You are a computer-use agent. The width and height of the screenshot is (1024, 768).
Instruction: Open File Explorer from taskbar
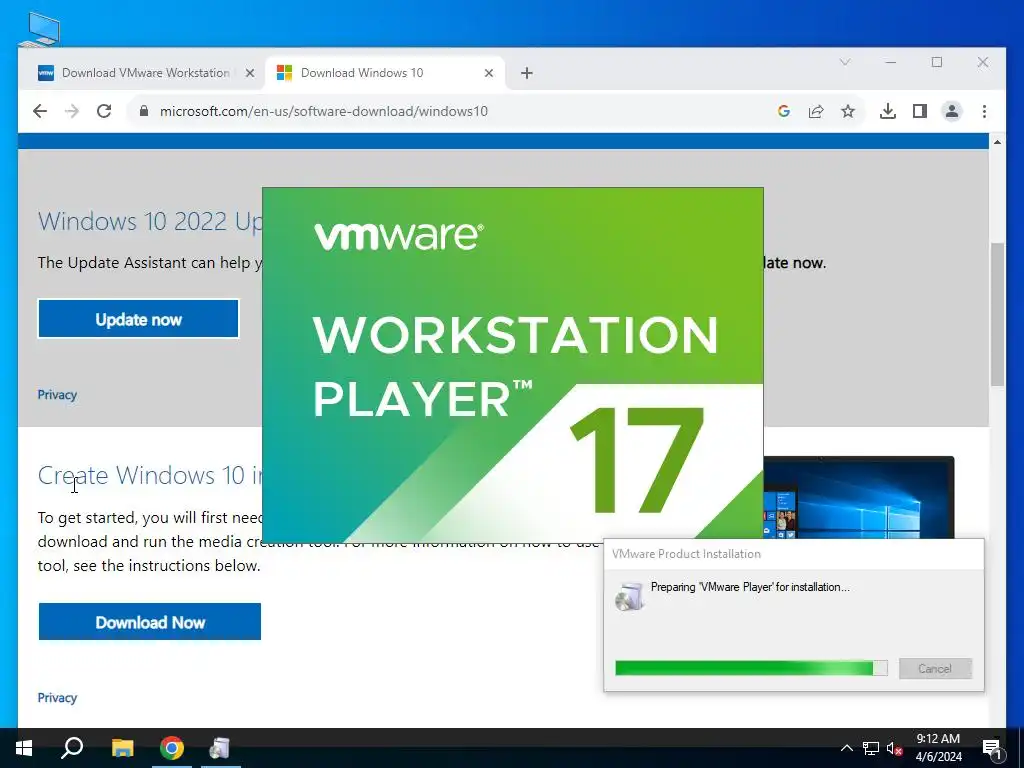[x=122, y=748]
